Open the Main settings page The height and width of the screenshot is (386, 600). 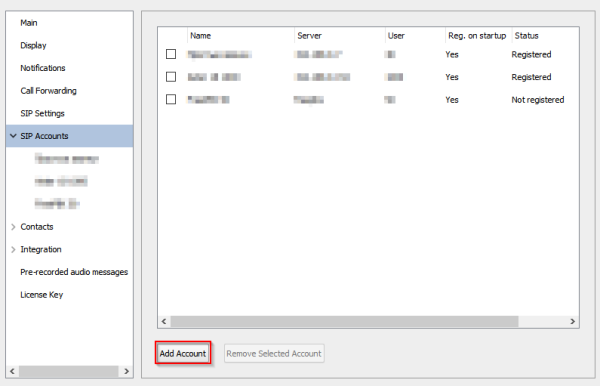click(x=29, y=23)
